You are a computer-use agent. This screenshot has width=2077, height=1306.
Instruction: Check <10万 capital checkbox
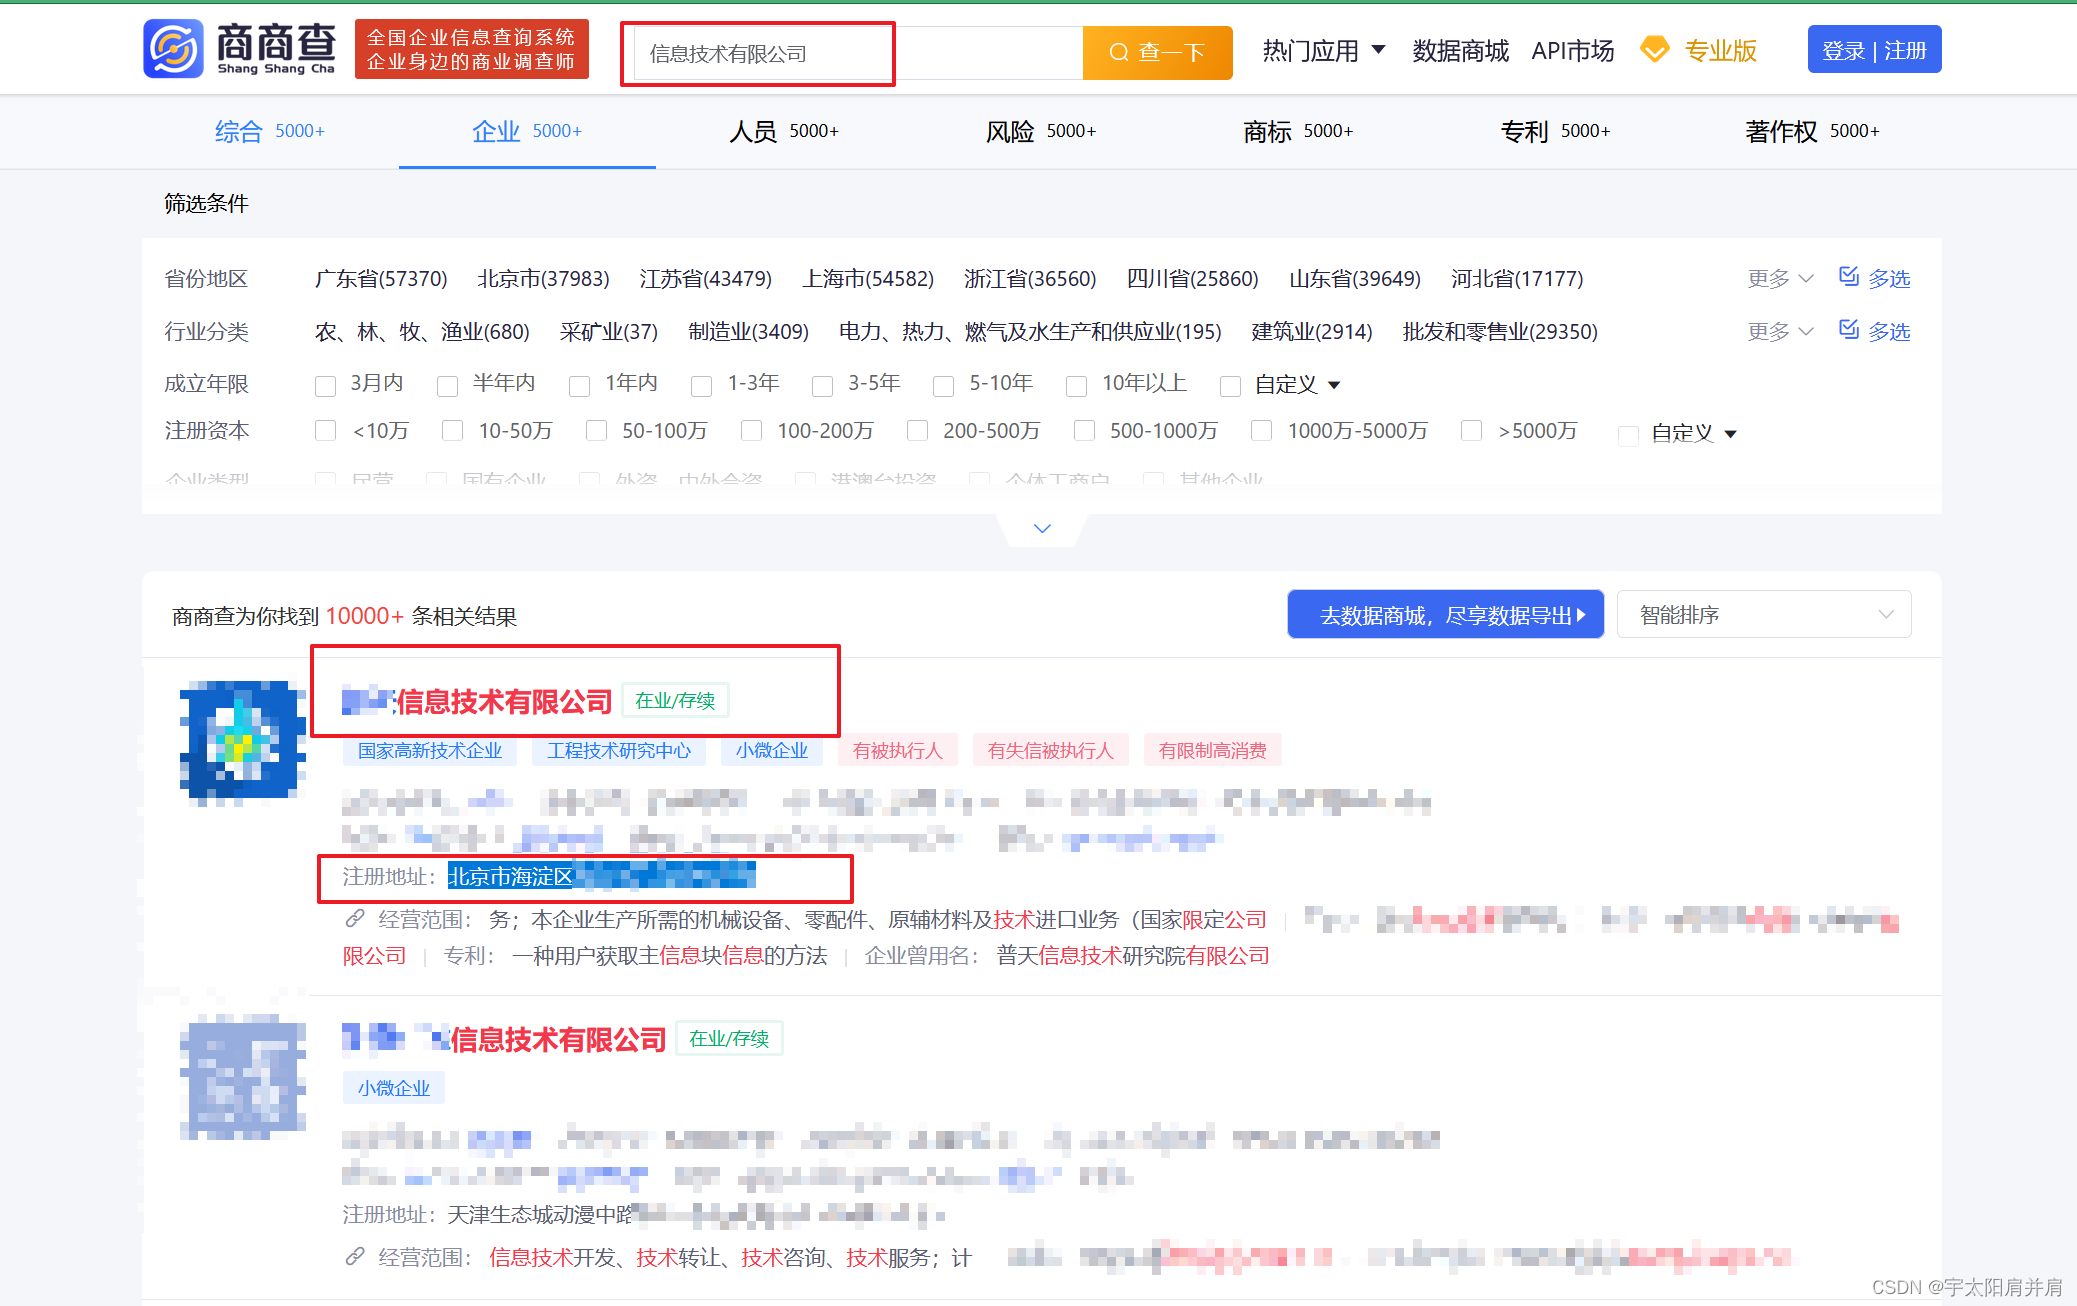coord(325,430)
